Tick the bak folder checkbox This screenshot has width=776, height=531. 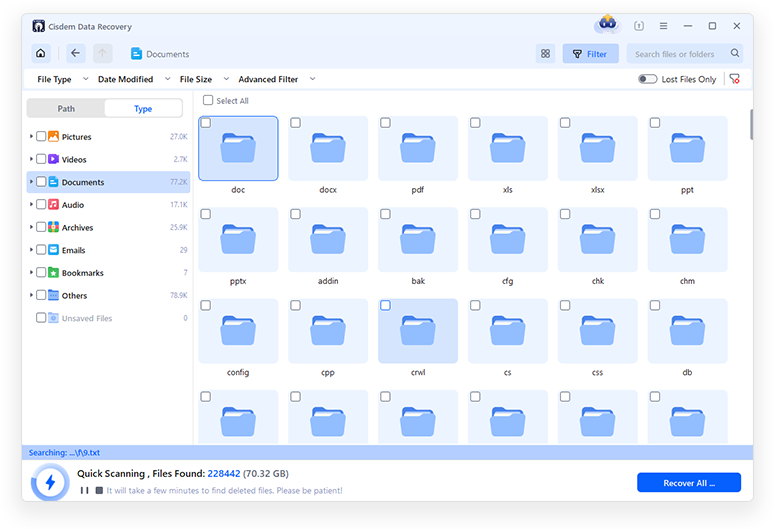coord(386,214)
